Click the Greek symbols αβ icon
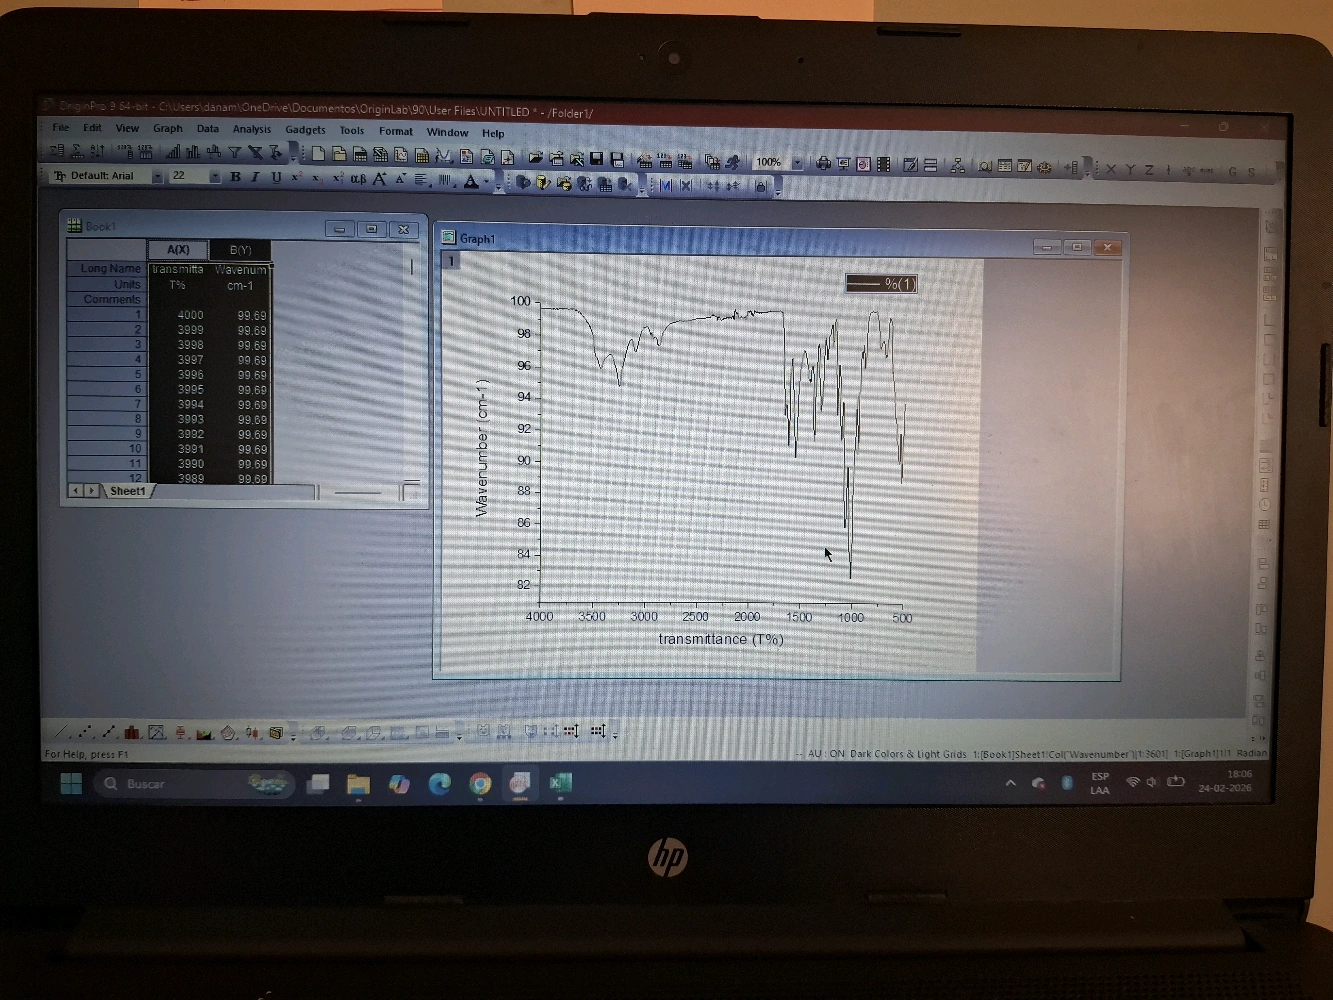Screen dimensions: 1333x1000 pyautogui.click(x=358, y=179)
